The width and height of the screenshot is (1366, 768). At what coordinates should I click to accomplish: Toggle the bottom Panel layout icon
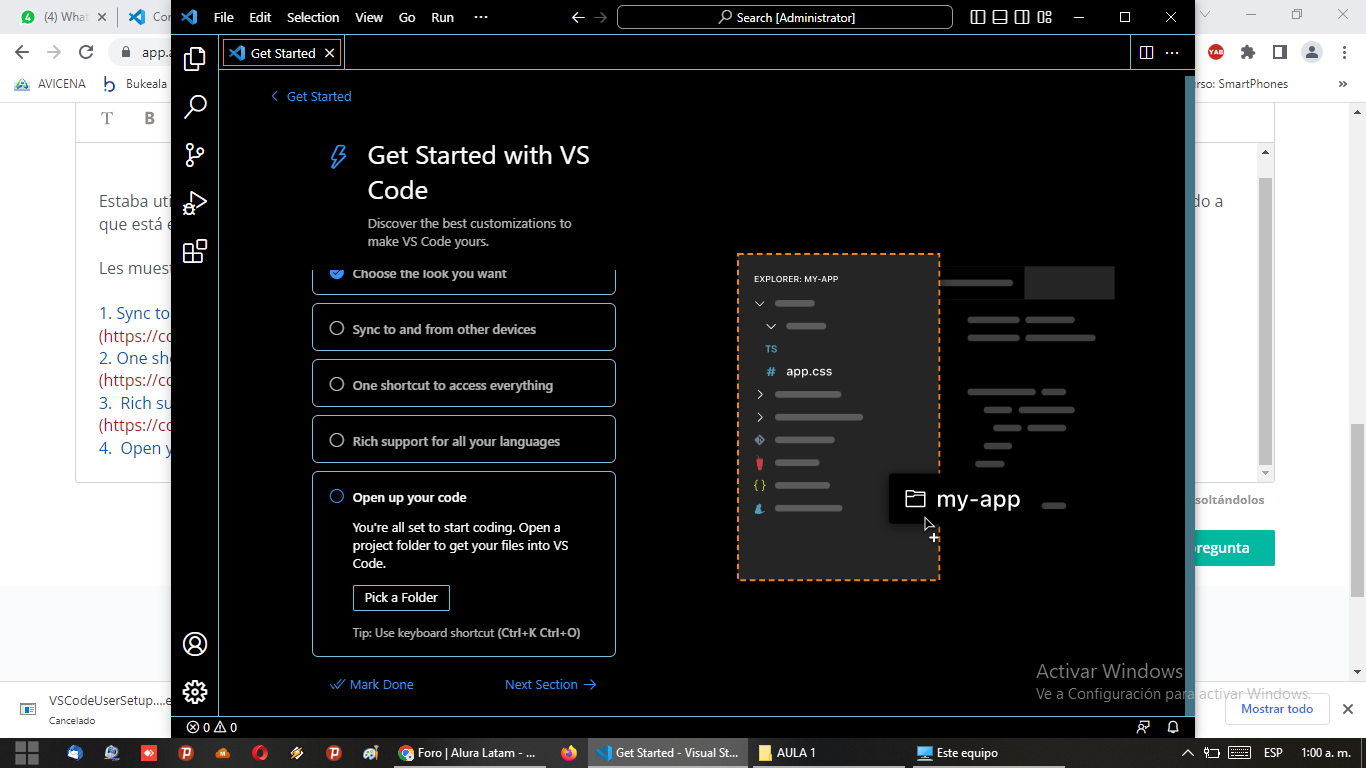point(999,17)
